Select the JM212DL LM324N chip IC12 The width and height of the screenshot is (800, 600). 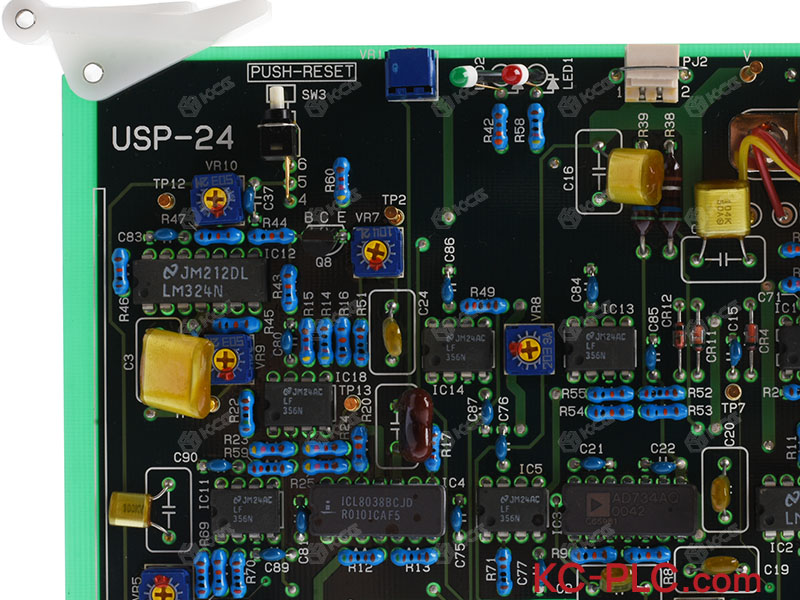(x=200, y=279)
